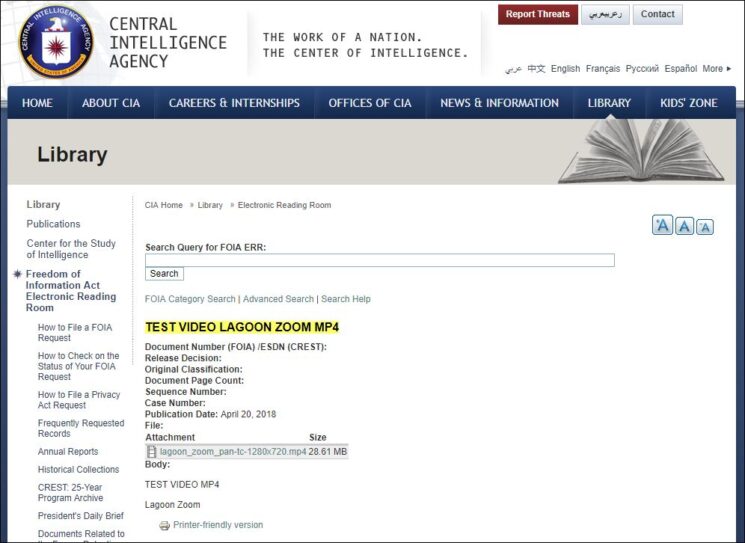The height and width of the screenshot is (543, 745).
Task: Click the Search button
Action: [164, 274]
